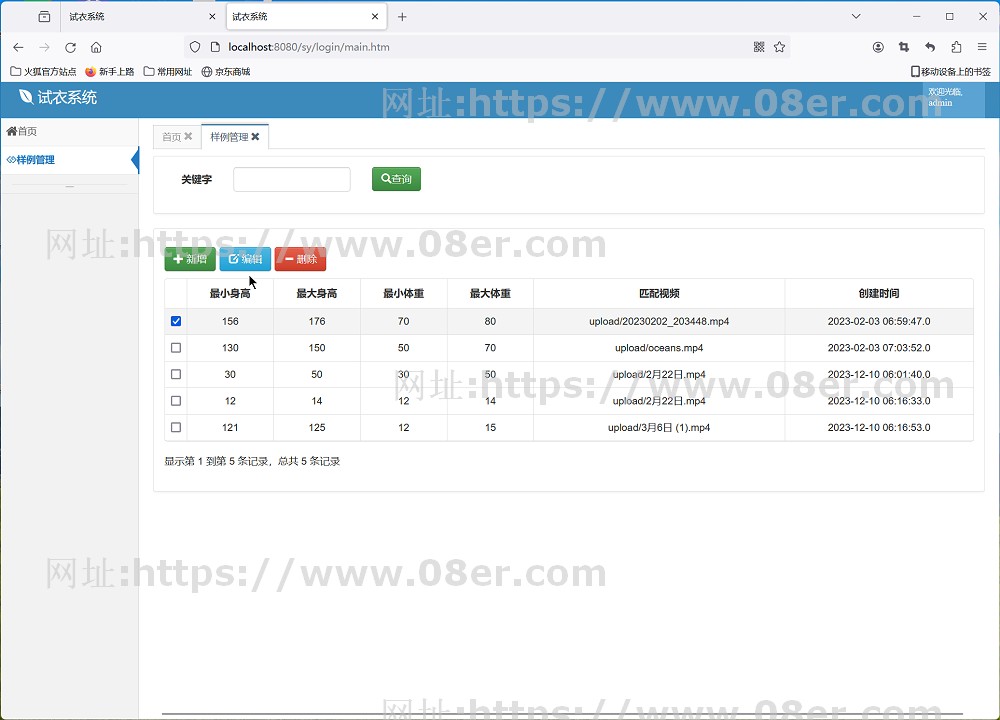Click the green 查询 button
This screenshot has width=1000, height=720.
(396, 179)
